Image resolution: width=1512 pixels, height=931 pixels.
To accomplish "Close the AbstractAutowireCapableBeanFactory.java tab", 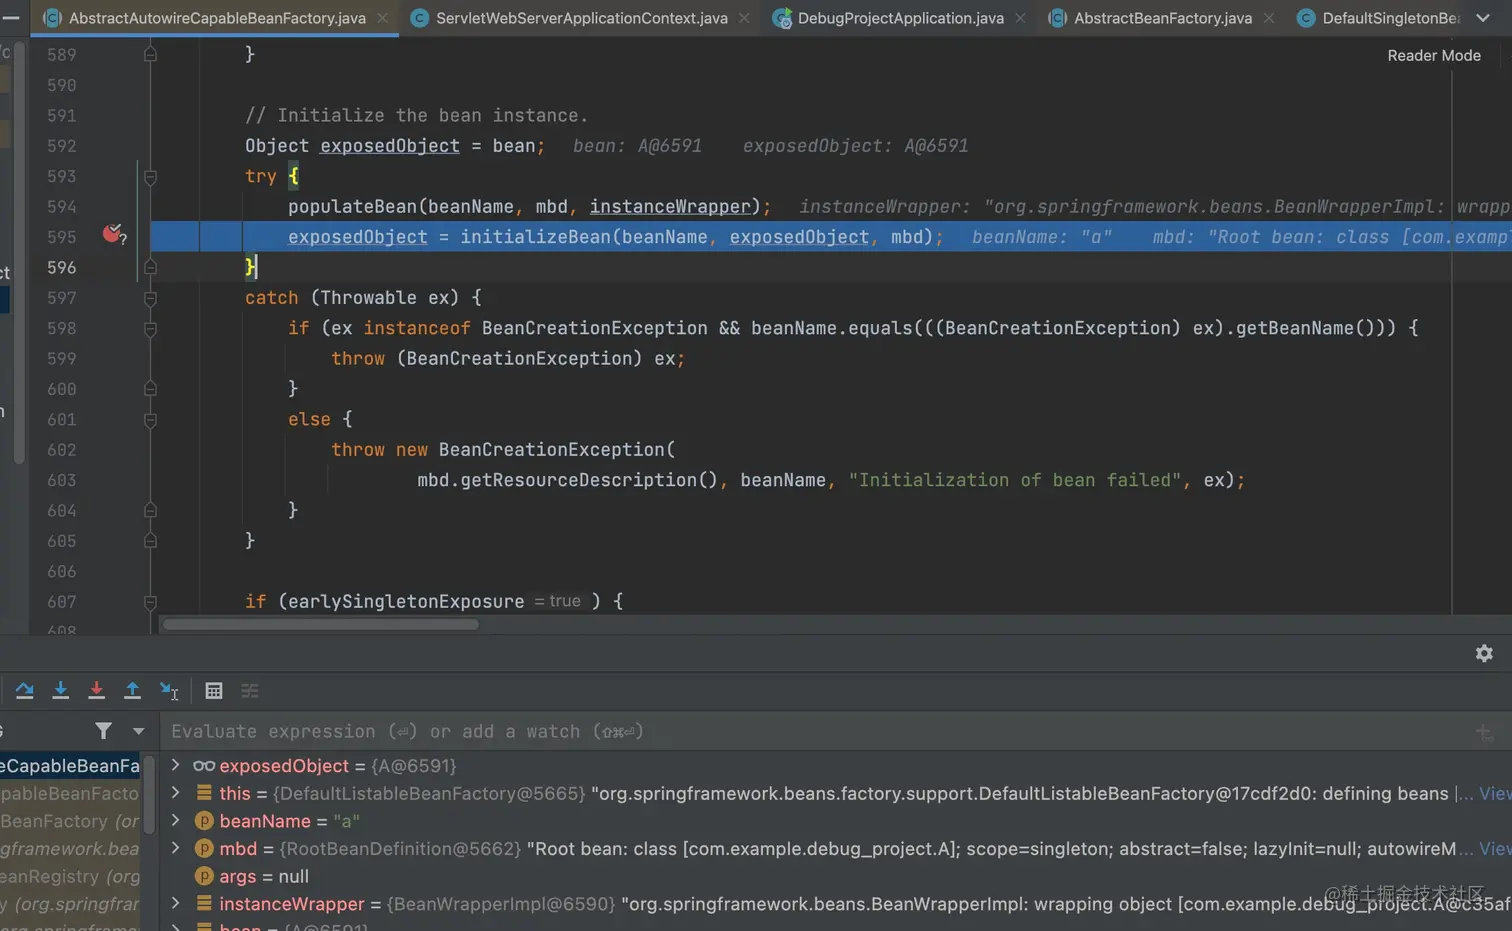I will [383, 18].
